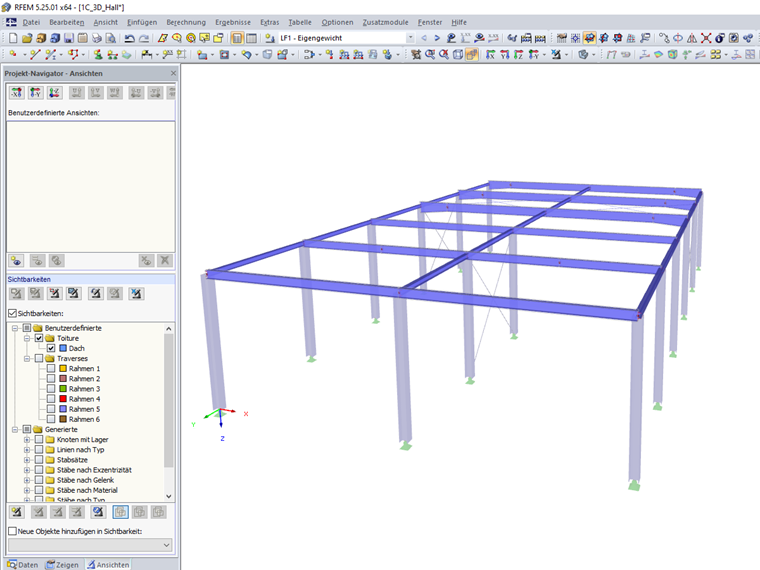Click the view in Z direction toolbar icon
The width and height of the screenshot is (760, 570).
pos(519,54)
